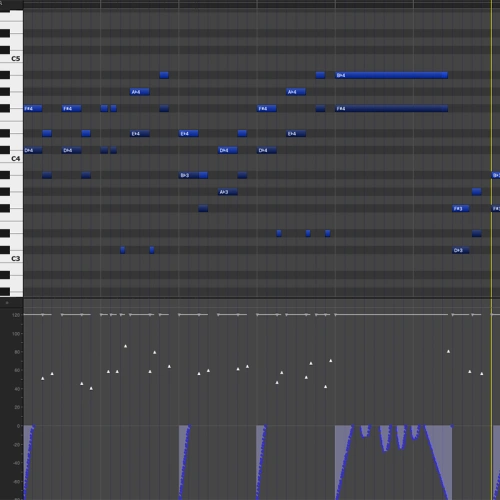Select the first A♭4 note
Image resolution: width=500 pixels, height=500 pixels.
tap(140, 92)
